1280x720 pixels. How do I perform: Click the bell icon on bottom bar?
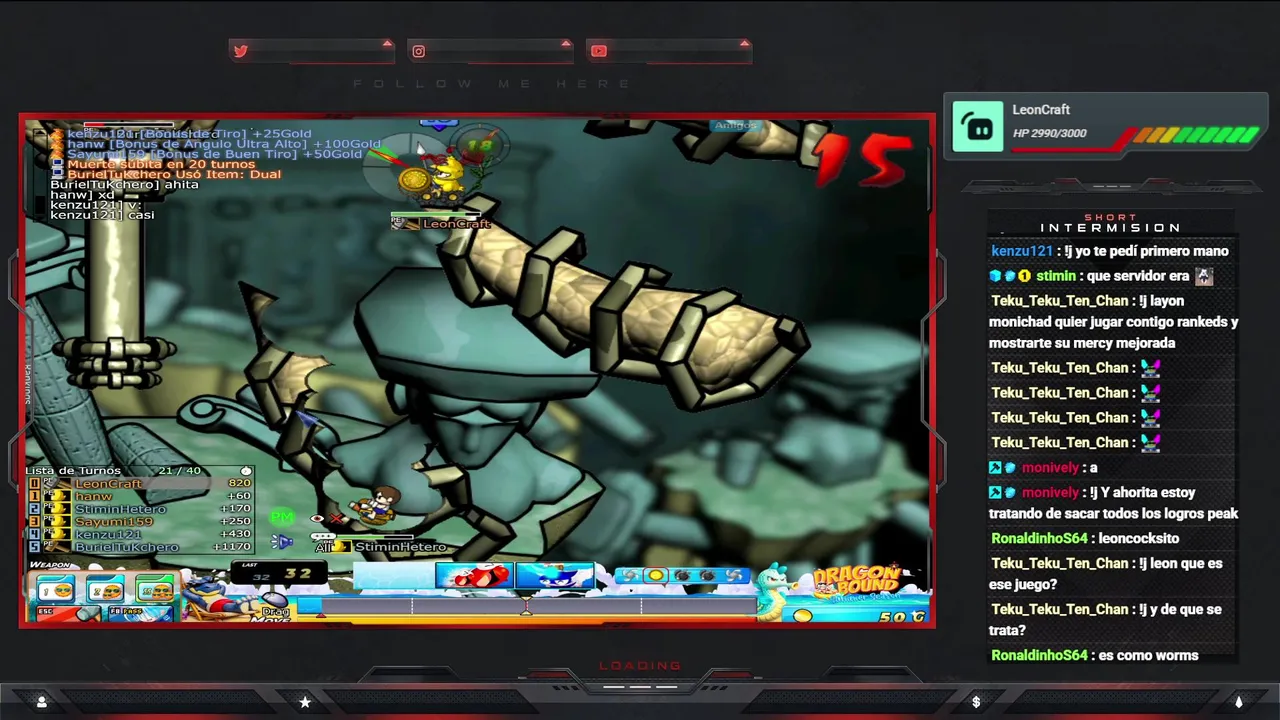[1238, 702]
